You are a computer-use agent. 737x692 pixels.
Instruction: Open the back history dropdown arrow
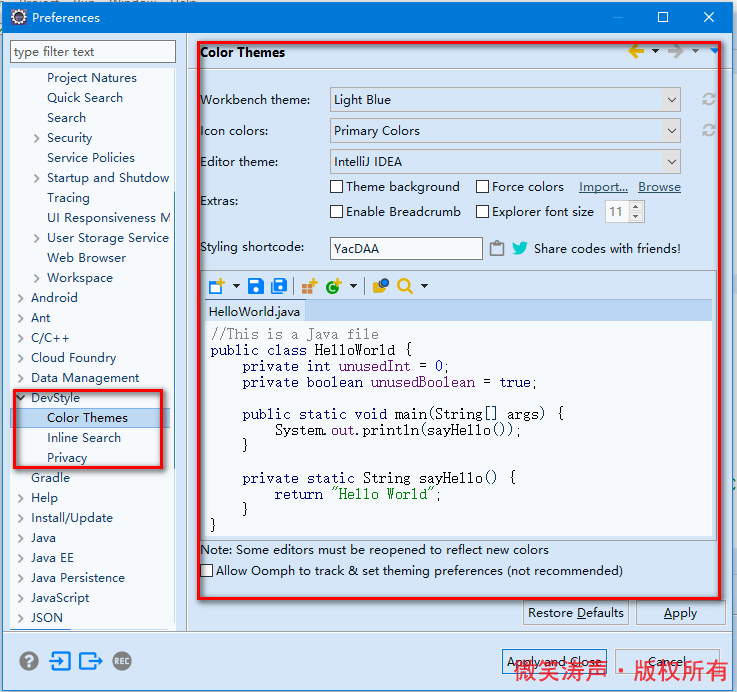pyautogui.click(x=655, y=51)
